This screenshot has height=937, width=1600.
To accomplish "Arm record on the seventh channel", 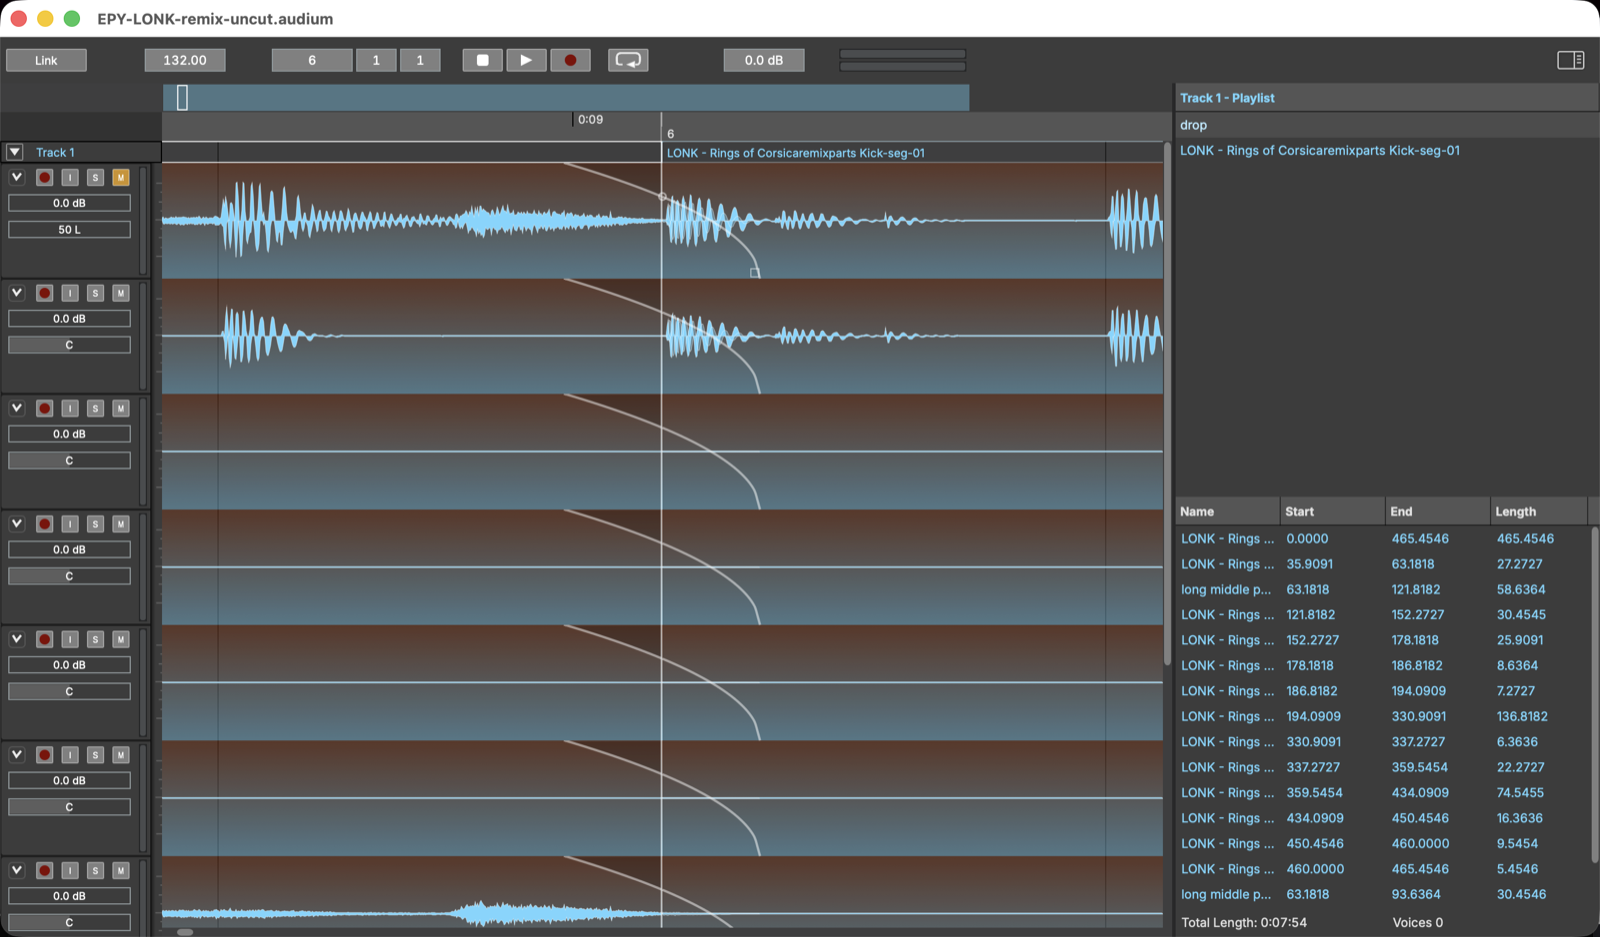I will [44, 870].
